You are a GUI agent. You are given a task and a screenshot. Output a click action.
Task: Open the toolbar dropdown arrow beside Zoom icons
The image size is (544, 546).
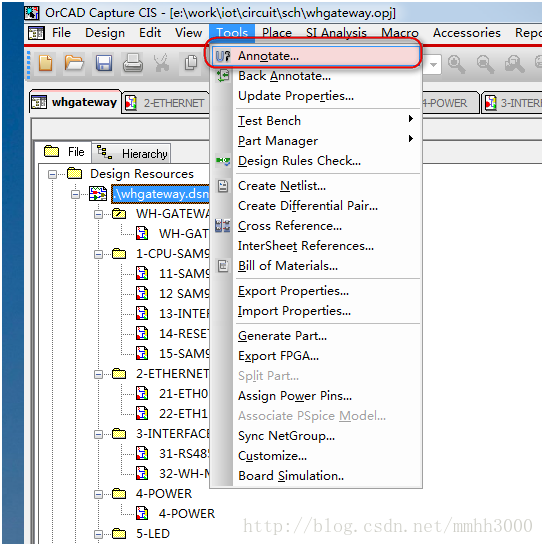[x=433, y=65]
